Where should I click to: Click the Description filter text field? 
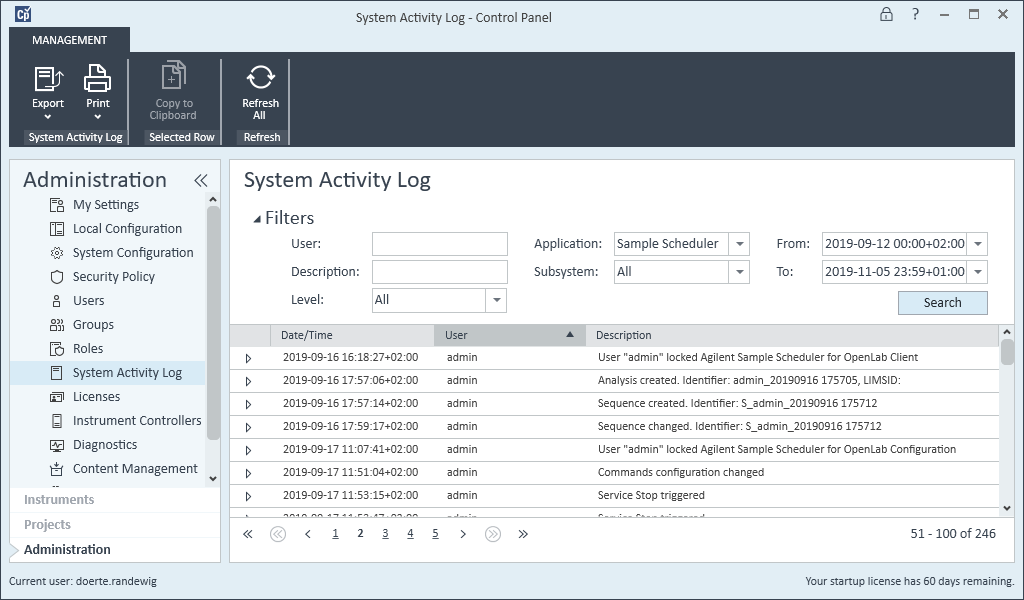[439, 272]
